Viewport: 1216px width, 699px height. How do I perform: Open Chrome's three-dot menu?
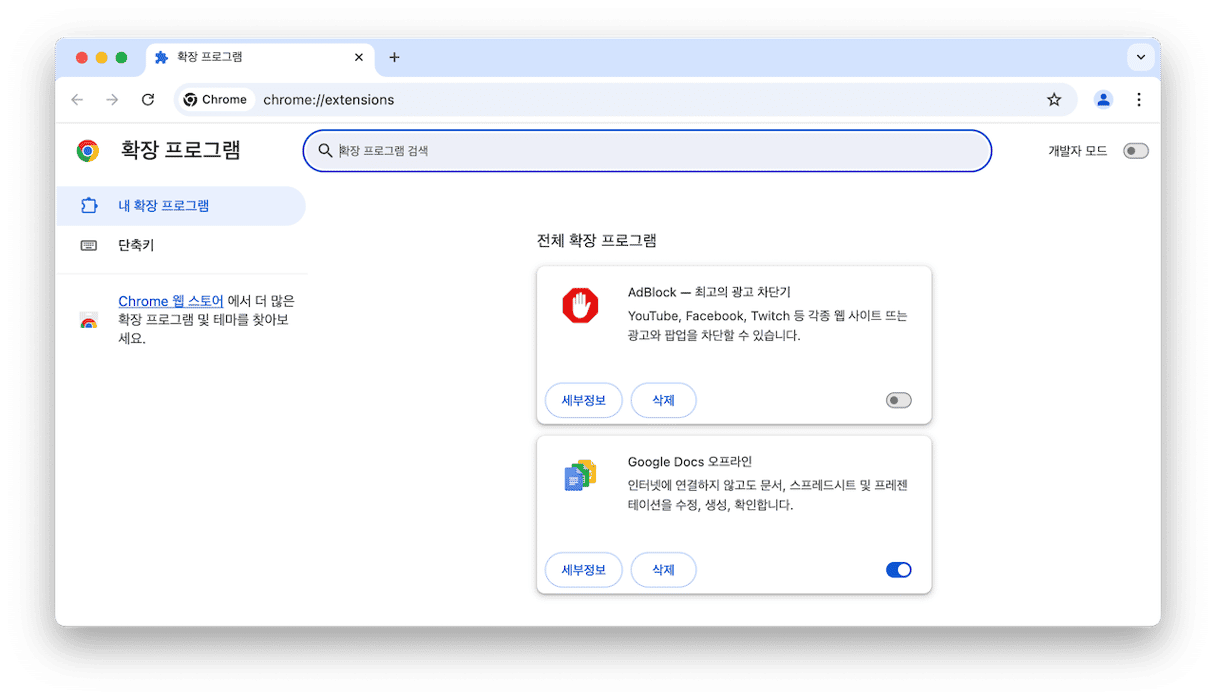pos(1139,100)
